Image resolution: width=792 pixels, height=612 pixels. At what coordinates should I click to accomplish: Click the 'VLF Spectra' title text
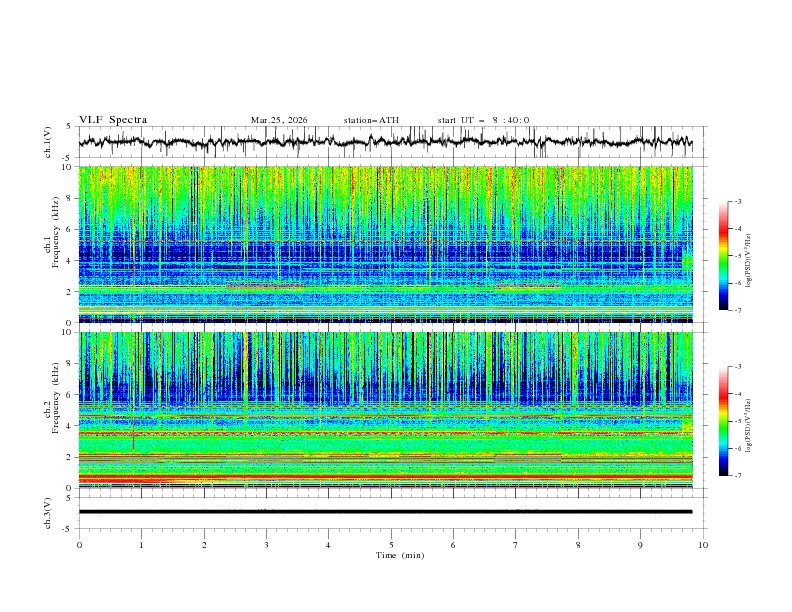pyautogui.click(x=113, y=120)
